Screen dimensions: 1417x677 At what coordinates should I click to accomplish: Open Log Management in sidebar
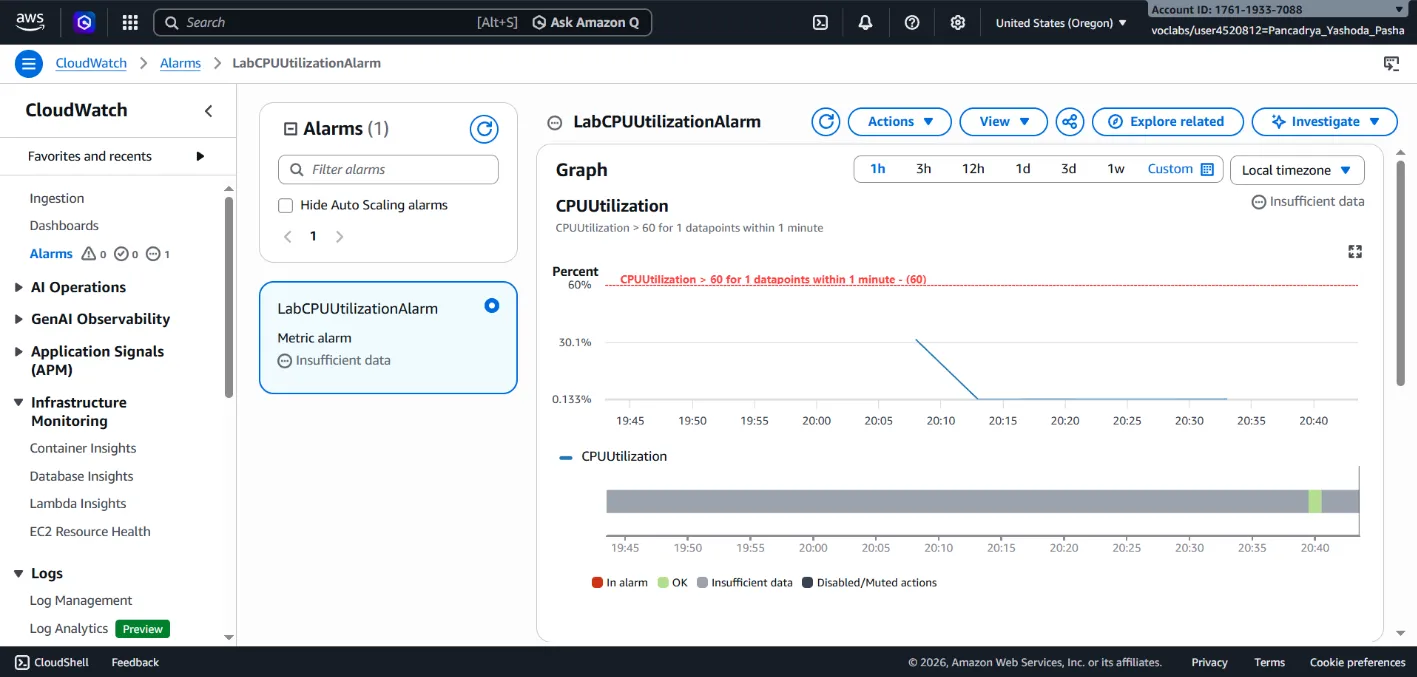pyautogui.click(x=81, y=601)
